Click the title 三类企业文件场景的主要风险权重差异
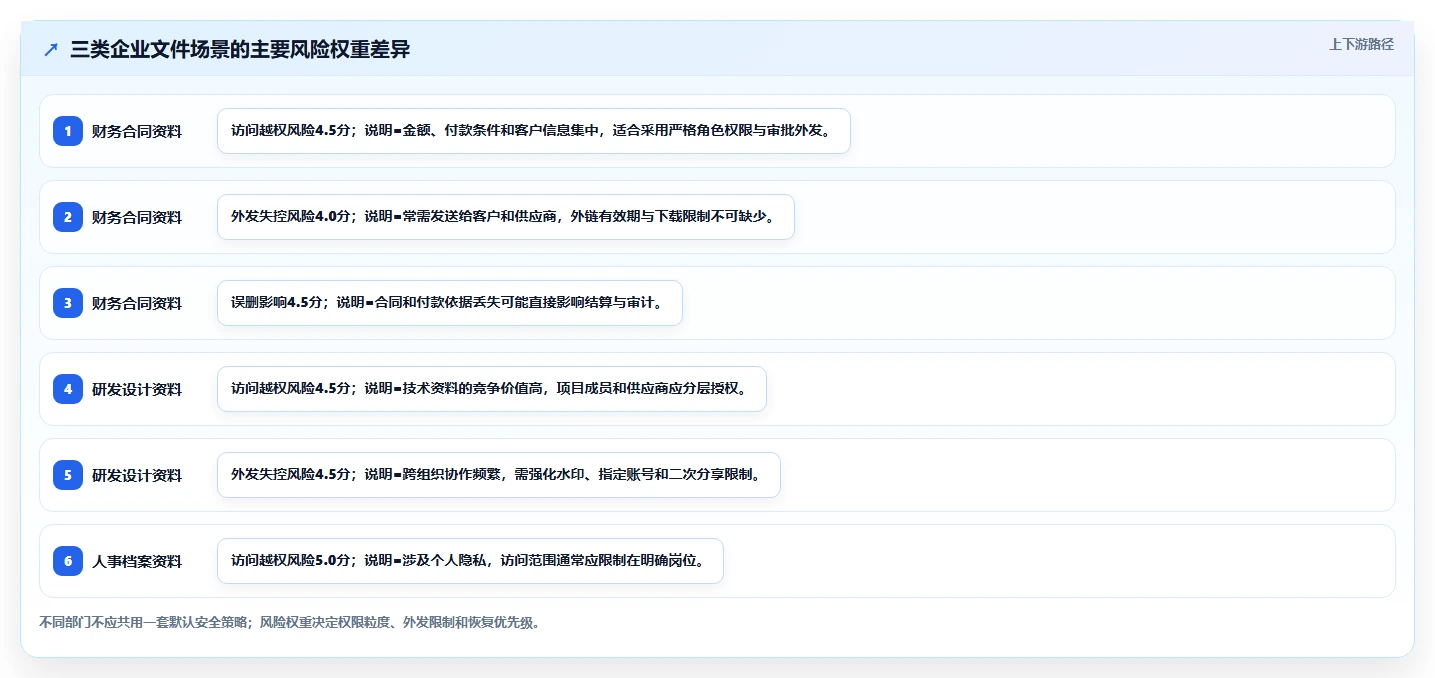The height and width of the screenshot is (678, 1435). (x=240, y=50)
